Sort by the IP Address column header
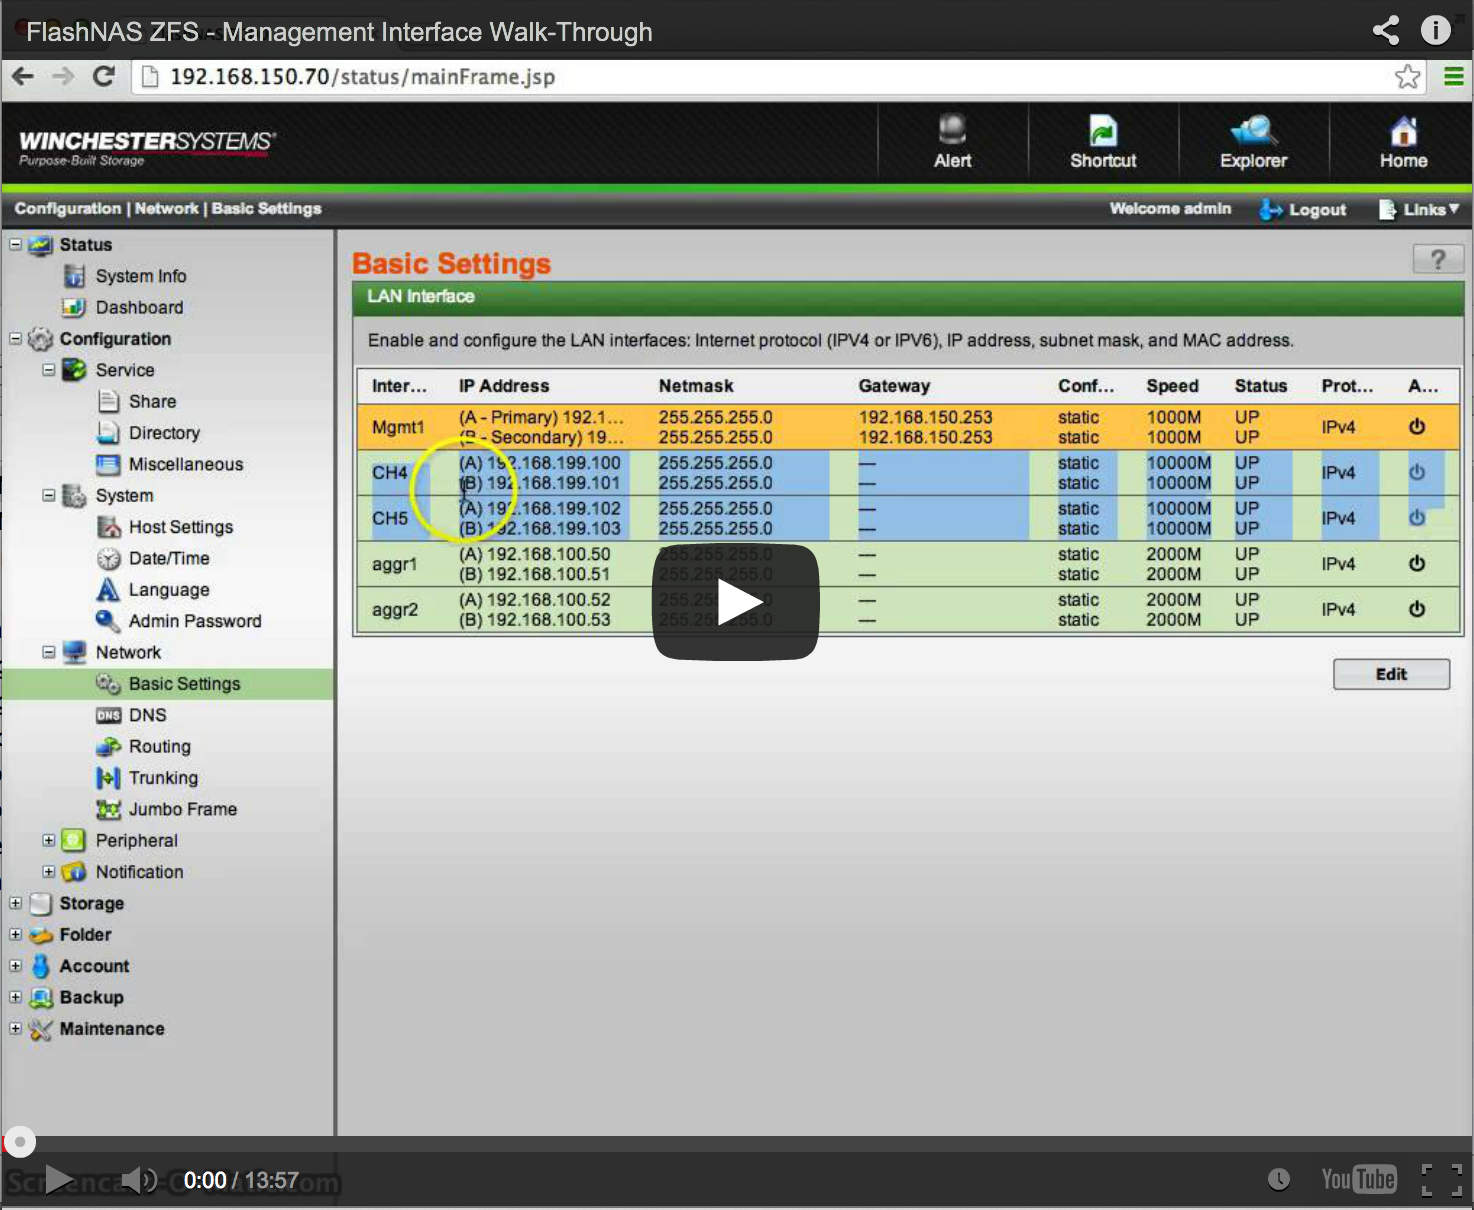Screen dimensions: 1474x1210 [x=504, y=386]
